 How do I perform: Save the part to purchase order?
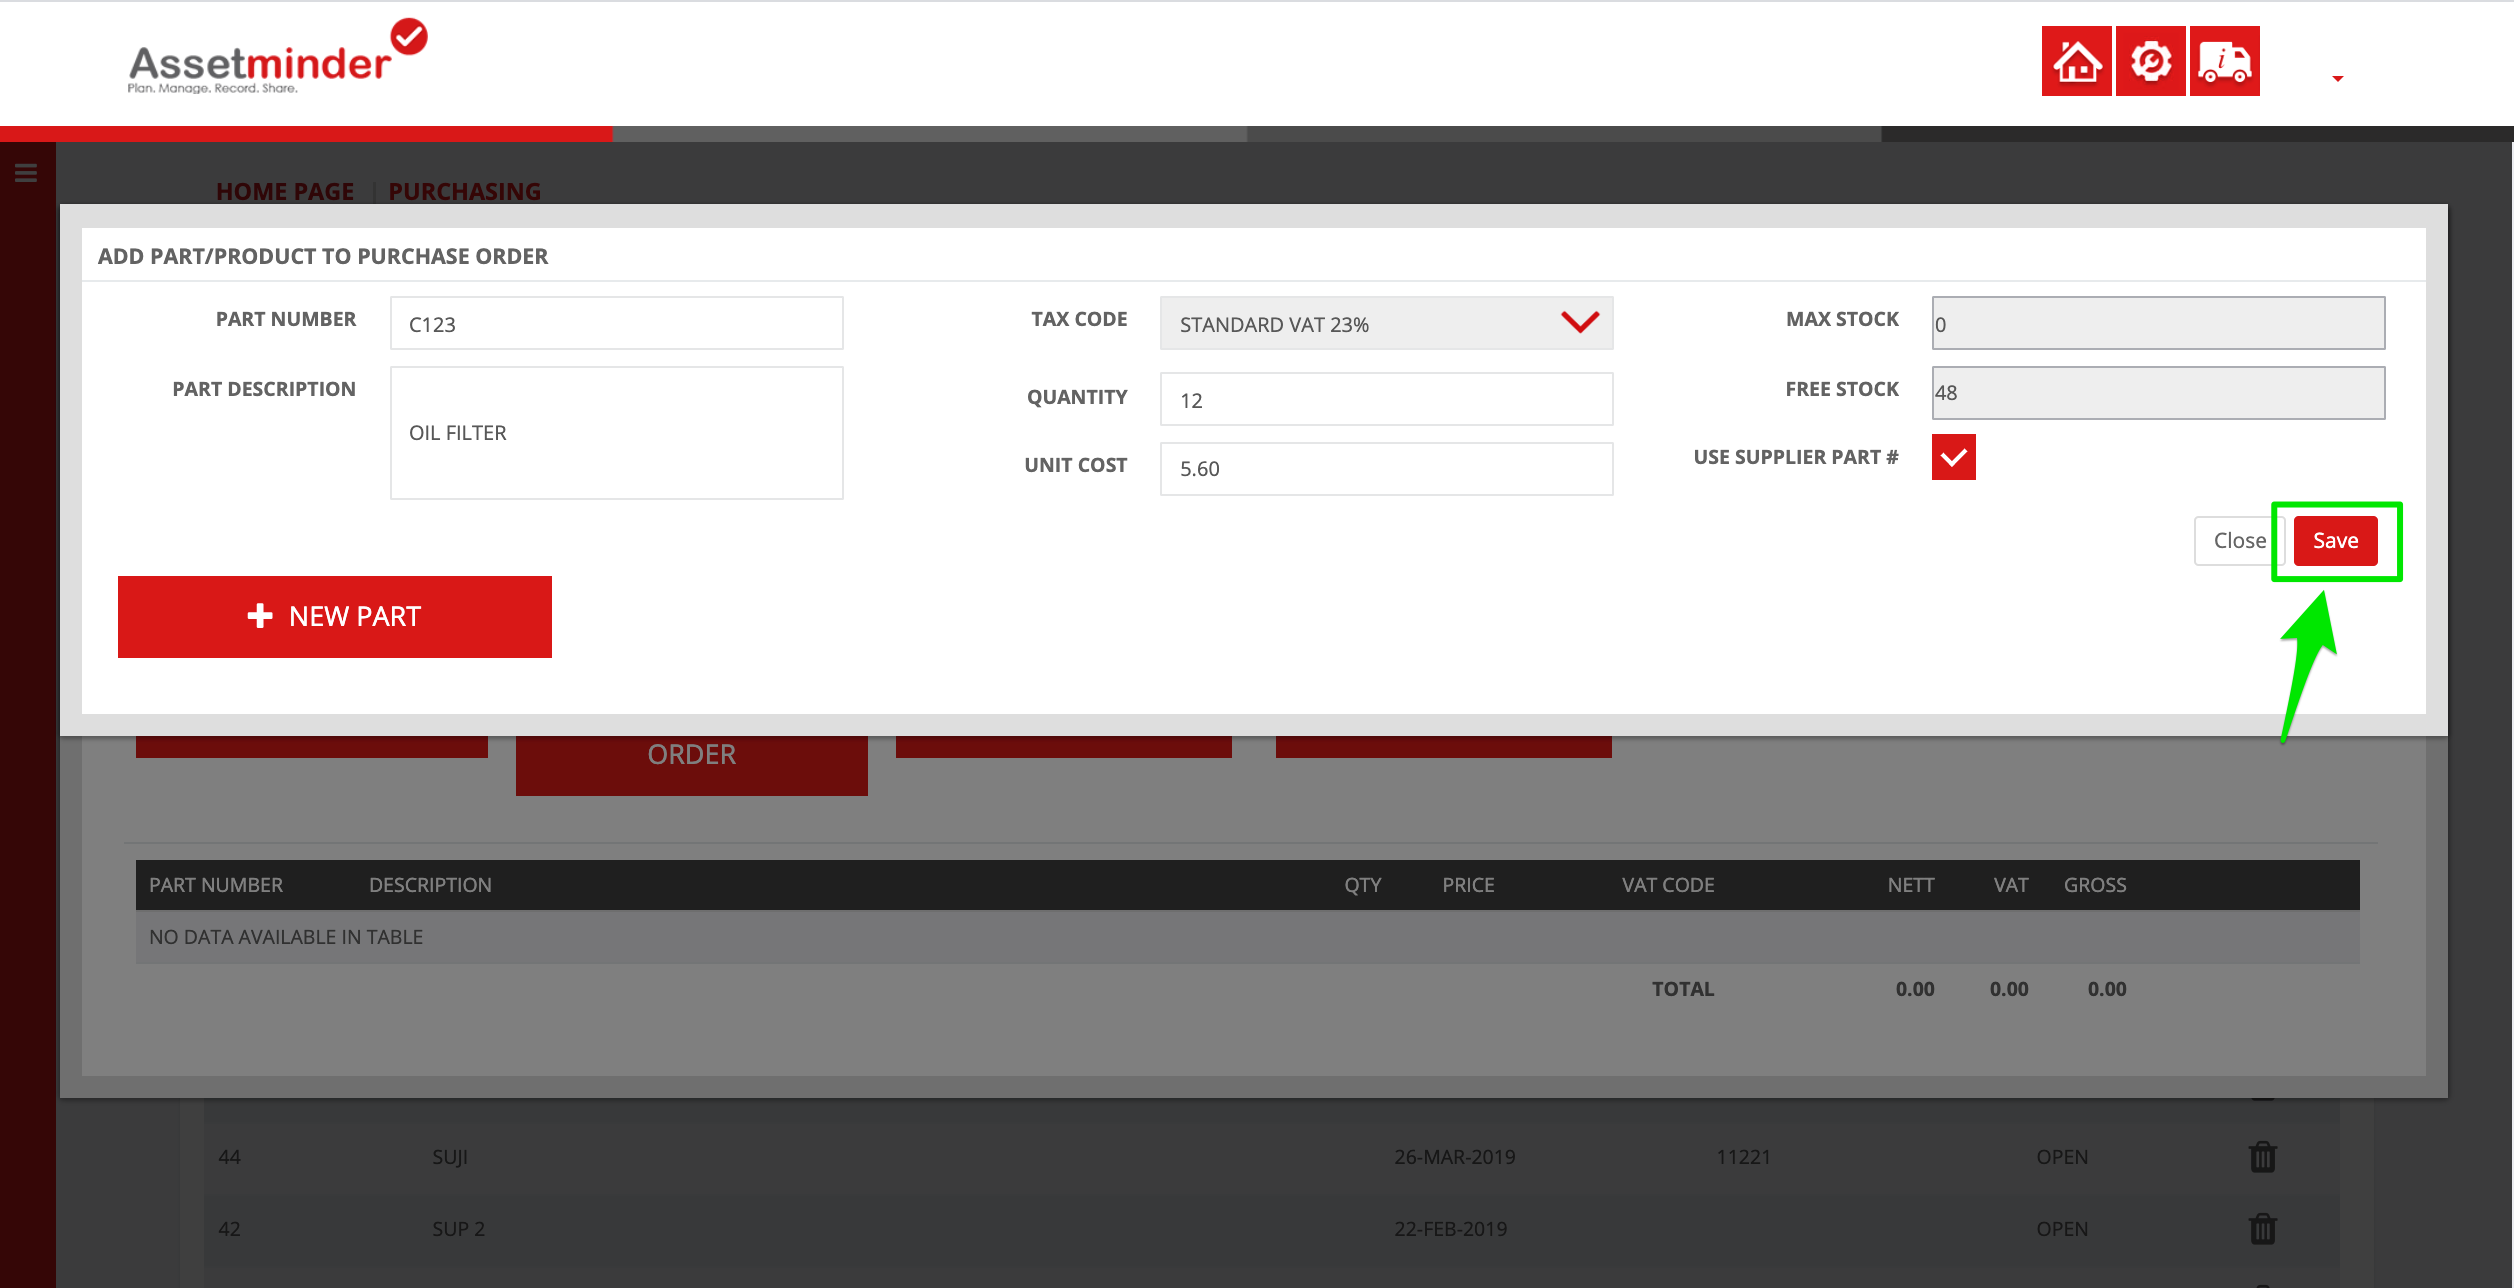coord(2335,541)
